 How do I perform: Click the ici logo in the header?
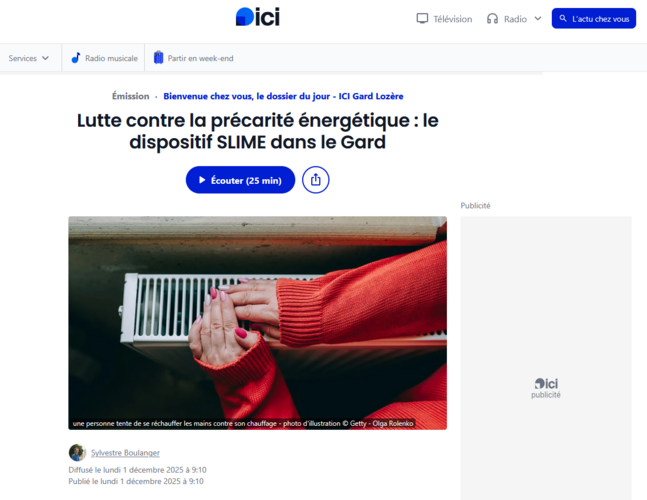[x=257, y=17]
